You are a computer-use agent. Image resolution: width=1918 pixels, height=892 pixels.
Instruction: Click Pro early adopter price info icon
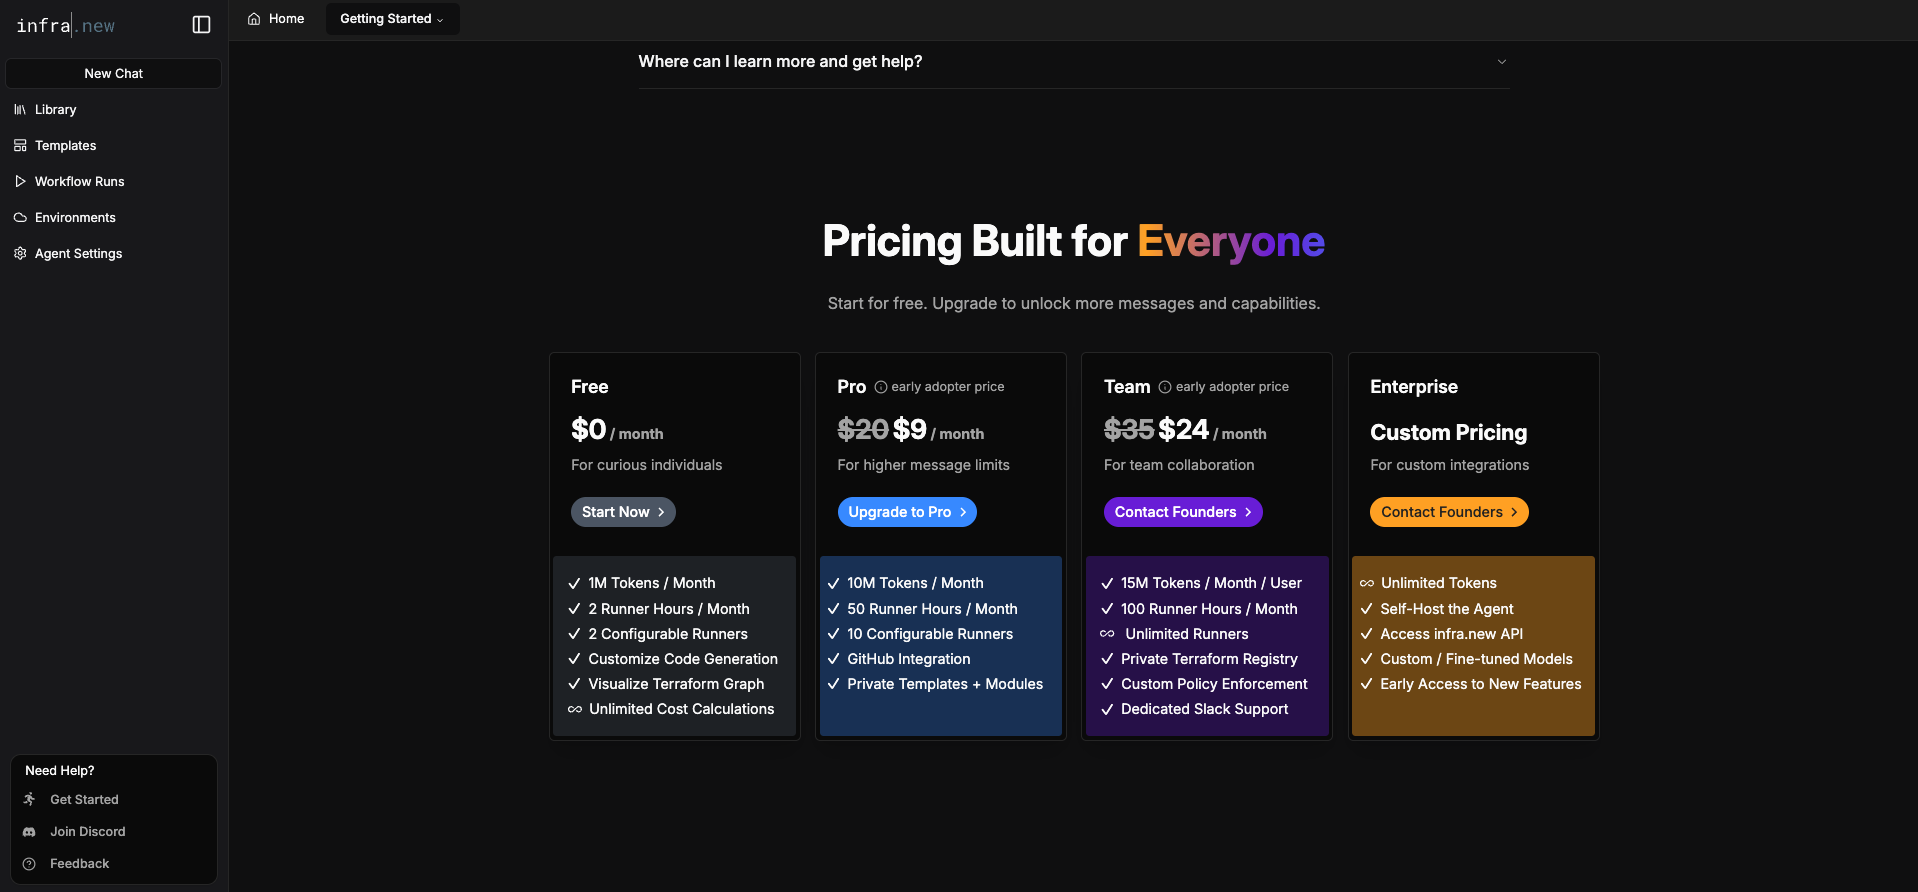point(881,387)
